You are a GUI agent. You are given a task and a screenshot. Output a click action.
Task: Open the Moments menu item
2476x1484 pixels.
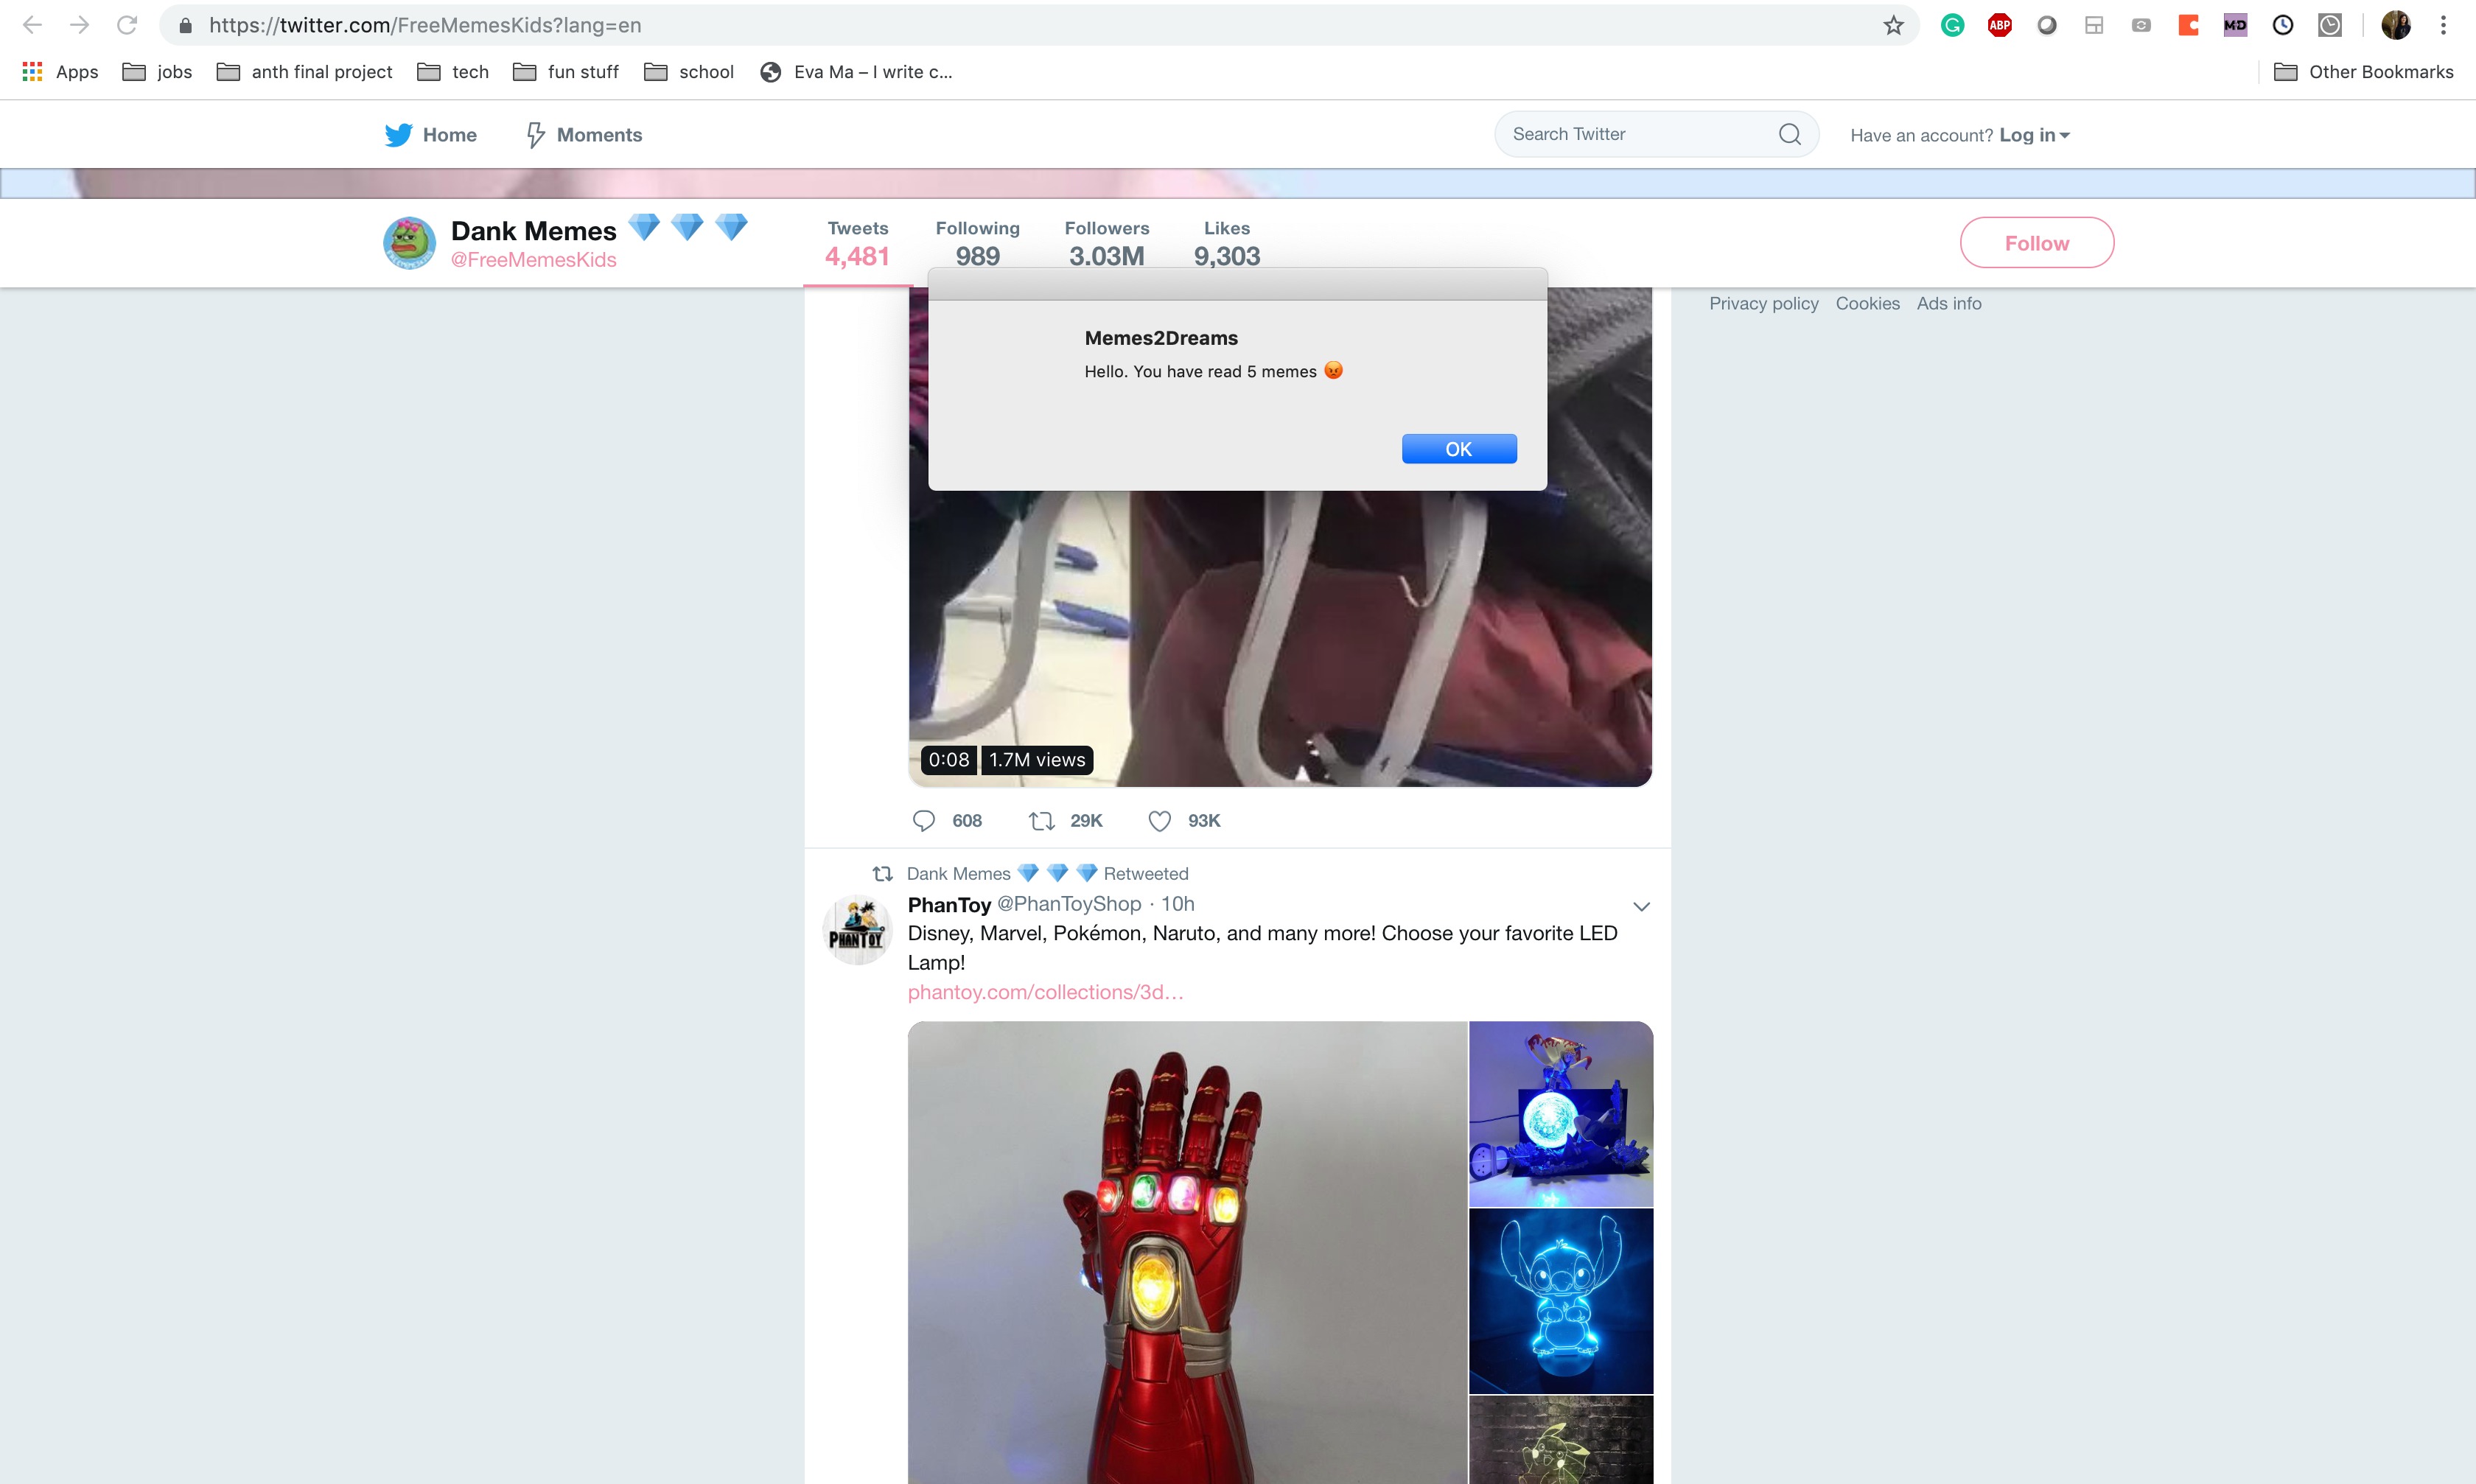point(584,135)
